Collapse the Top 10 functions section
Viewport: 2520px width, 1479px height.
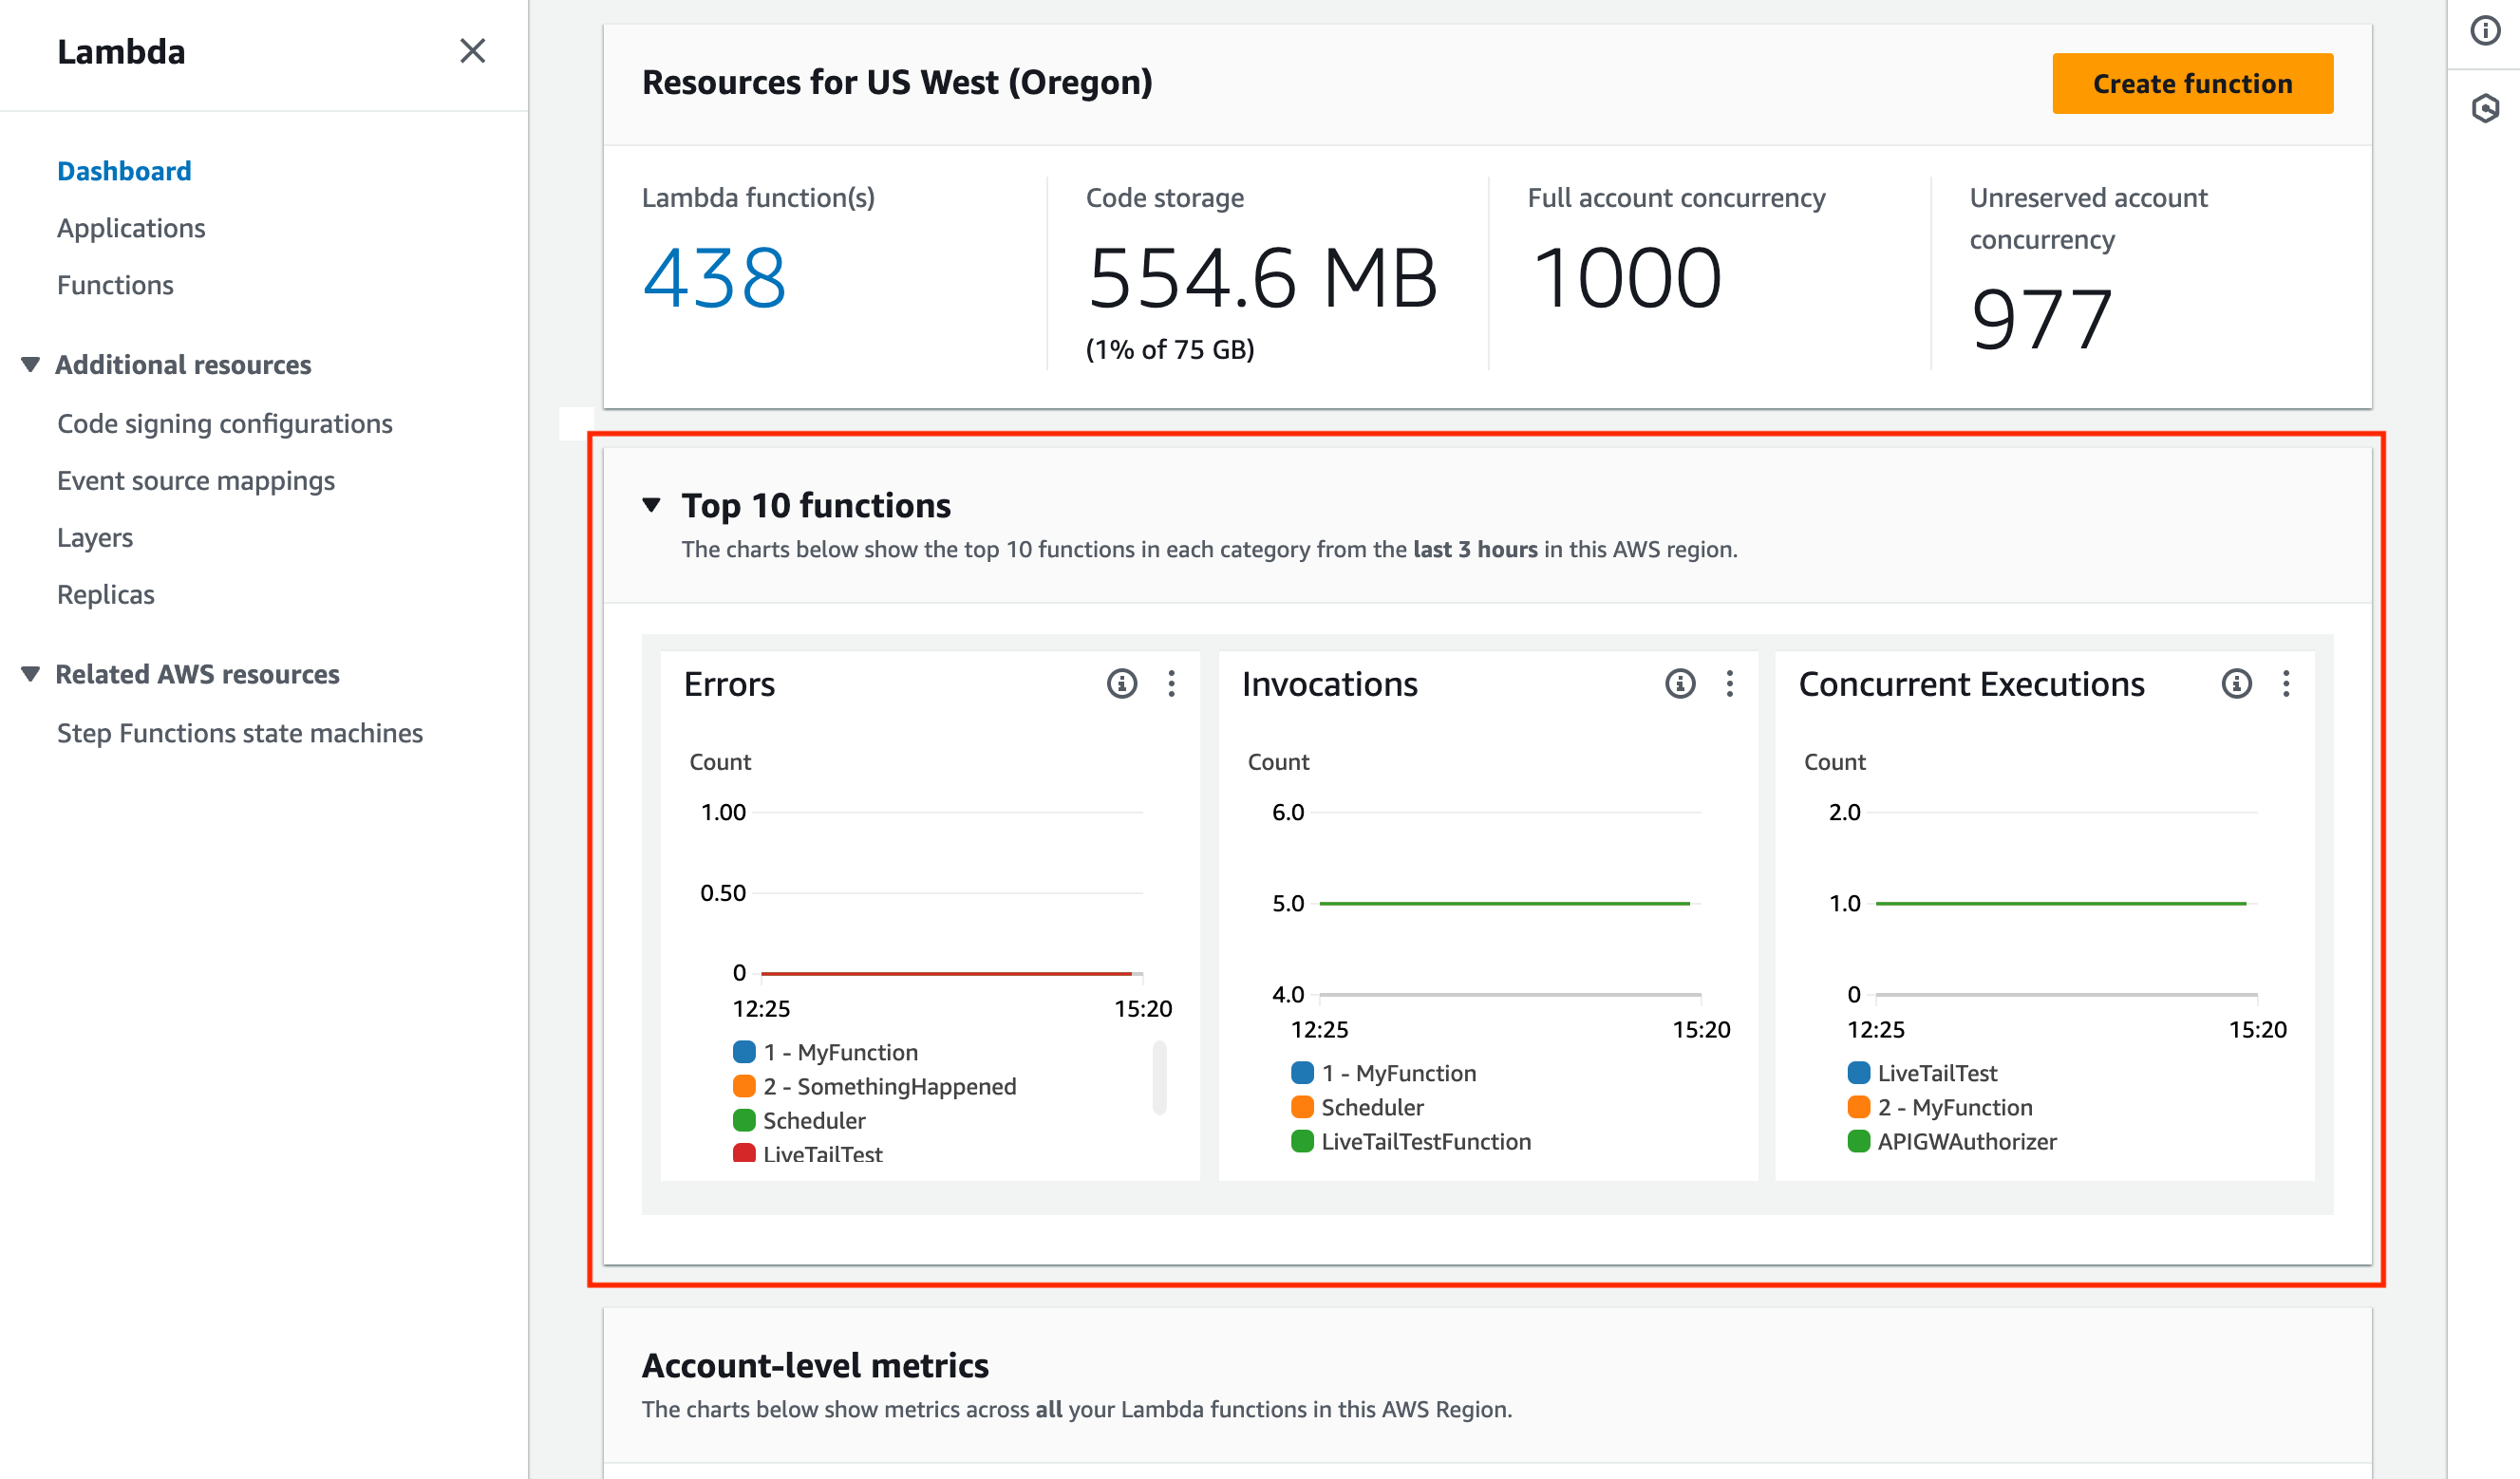click(x=652, y=505)
